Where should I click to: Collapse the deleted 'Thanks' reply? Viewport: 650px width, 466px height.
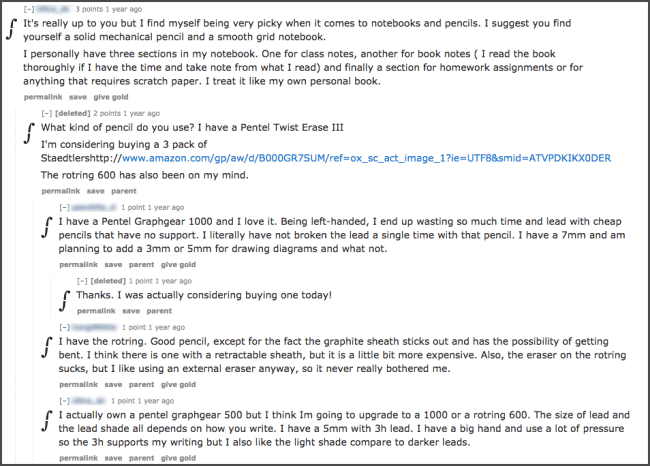click(x=82, y=281)
